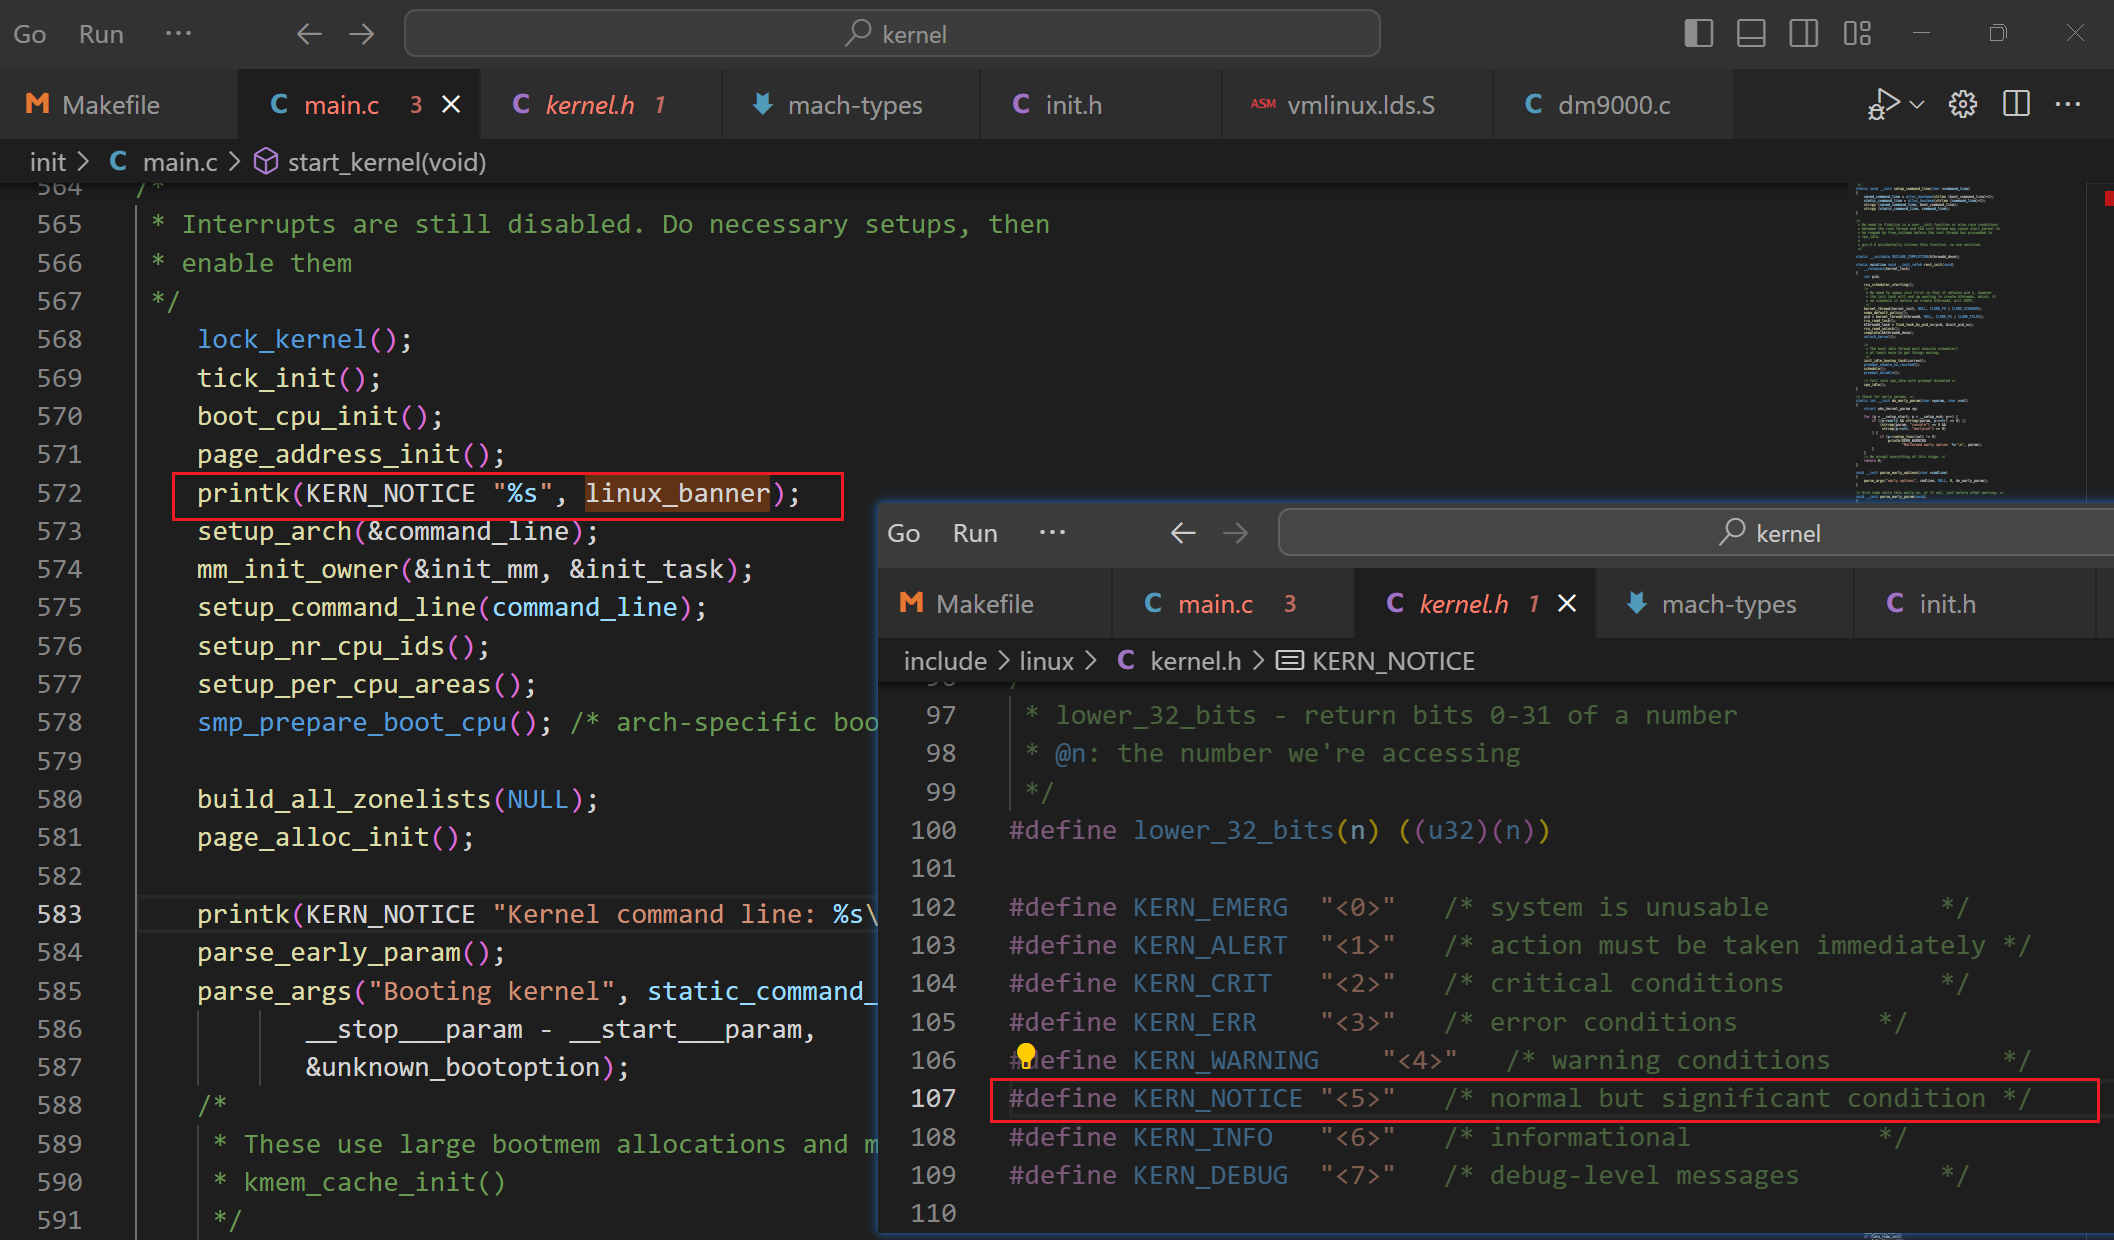
Task: Click the kernel search bar in main window
Action: pyautogui.click(x=892, y=34)
